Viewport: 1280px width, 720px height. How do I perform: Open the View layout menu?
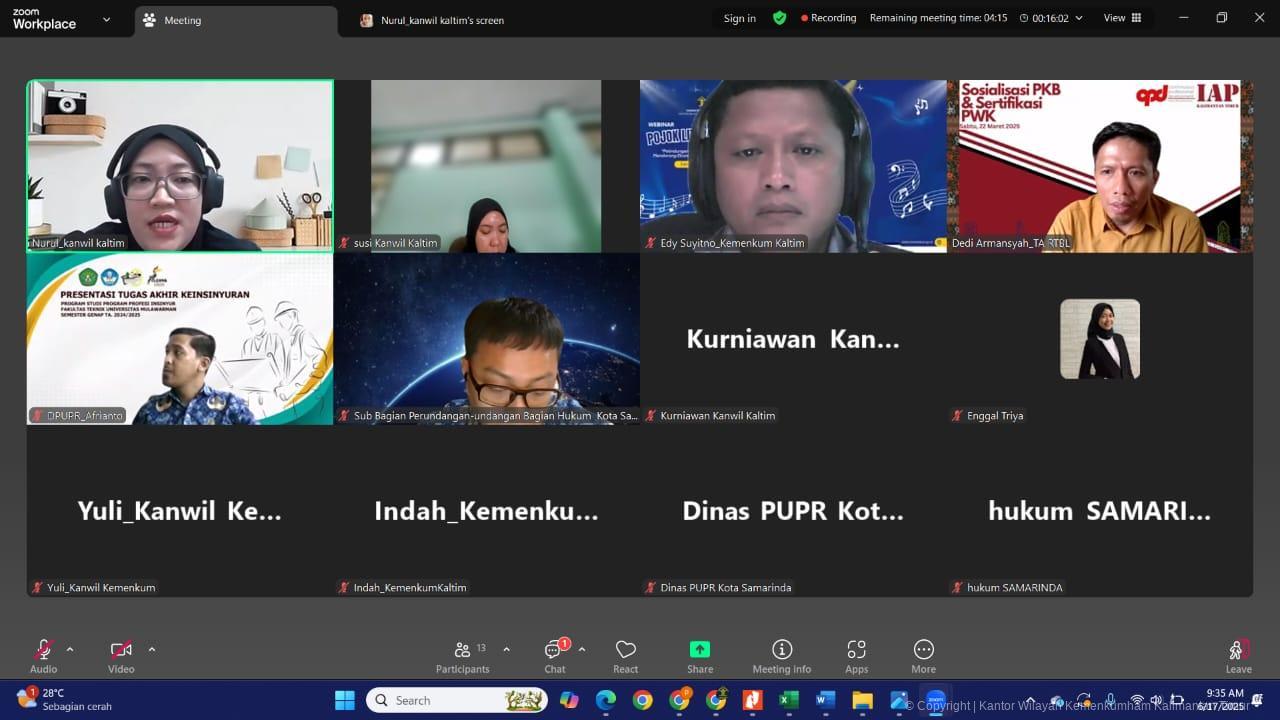pos(1120,18)
